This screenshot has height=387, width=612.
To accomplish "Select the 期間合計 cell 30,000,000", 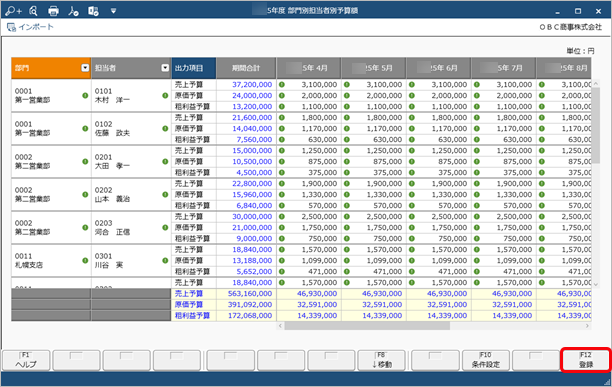I will coord(246,217).
